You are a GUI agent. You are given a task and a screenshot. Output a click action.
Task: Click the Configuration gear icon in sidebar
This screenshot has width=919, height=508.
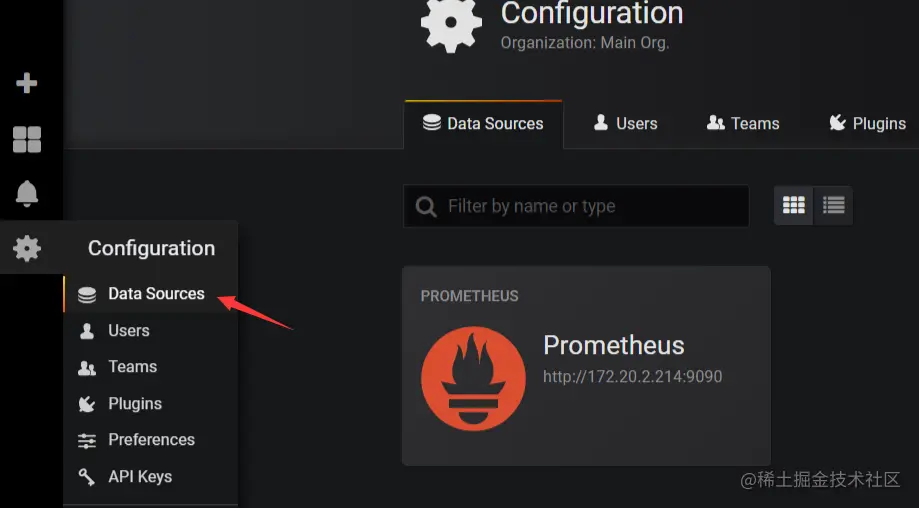(x=27, y=248)
